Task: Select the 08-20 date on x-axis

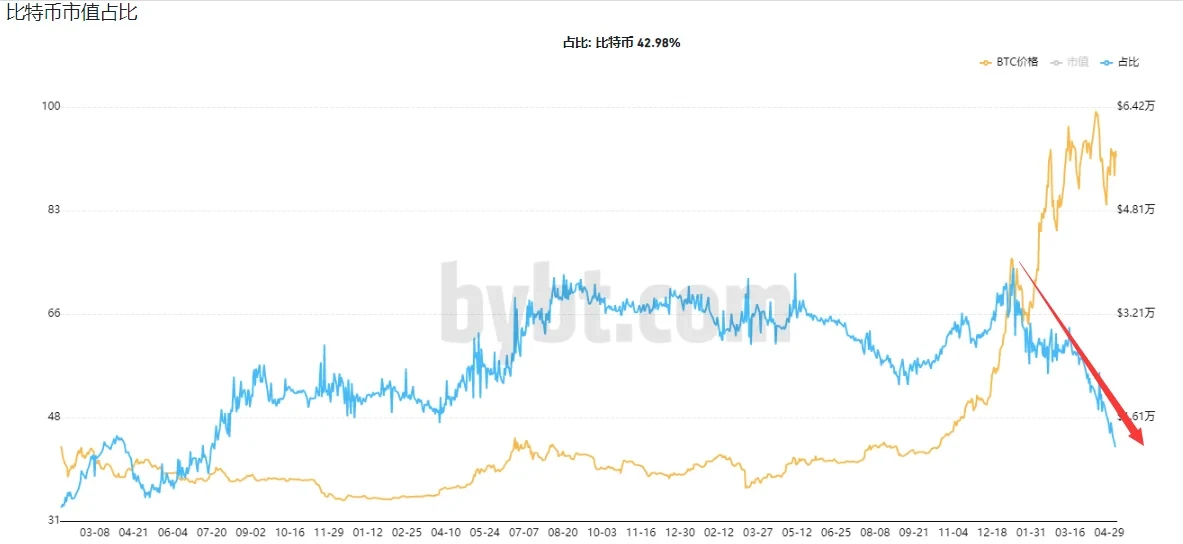Action: pos(562,534)
